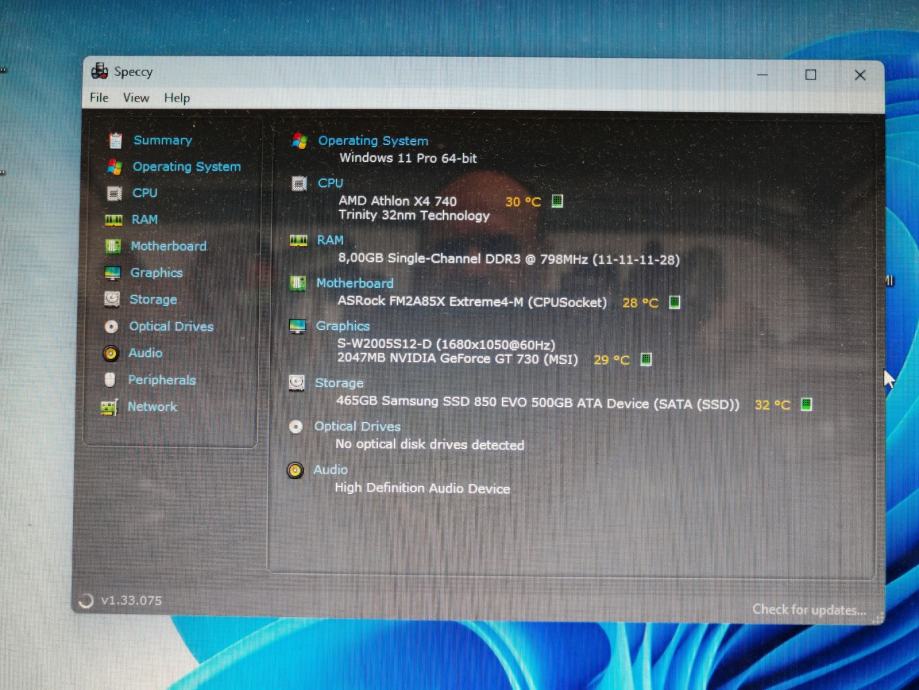The width and height of the screenshot is (919, 690).
Task: Select Optical Drives in the sidebar
Action: click(172, 327)
